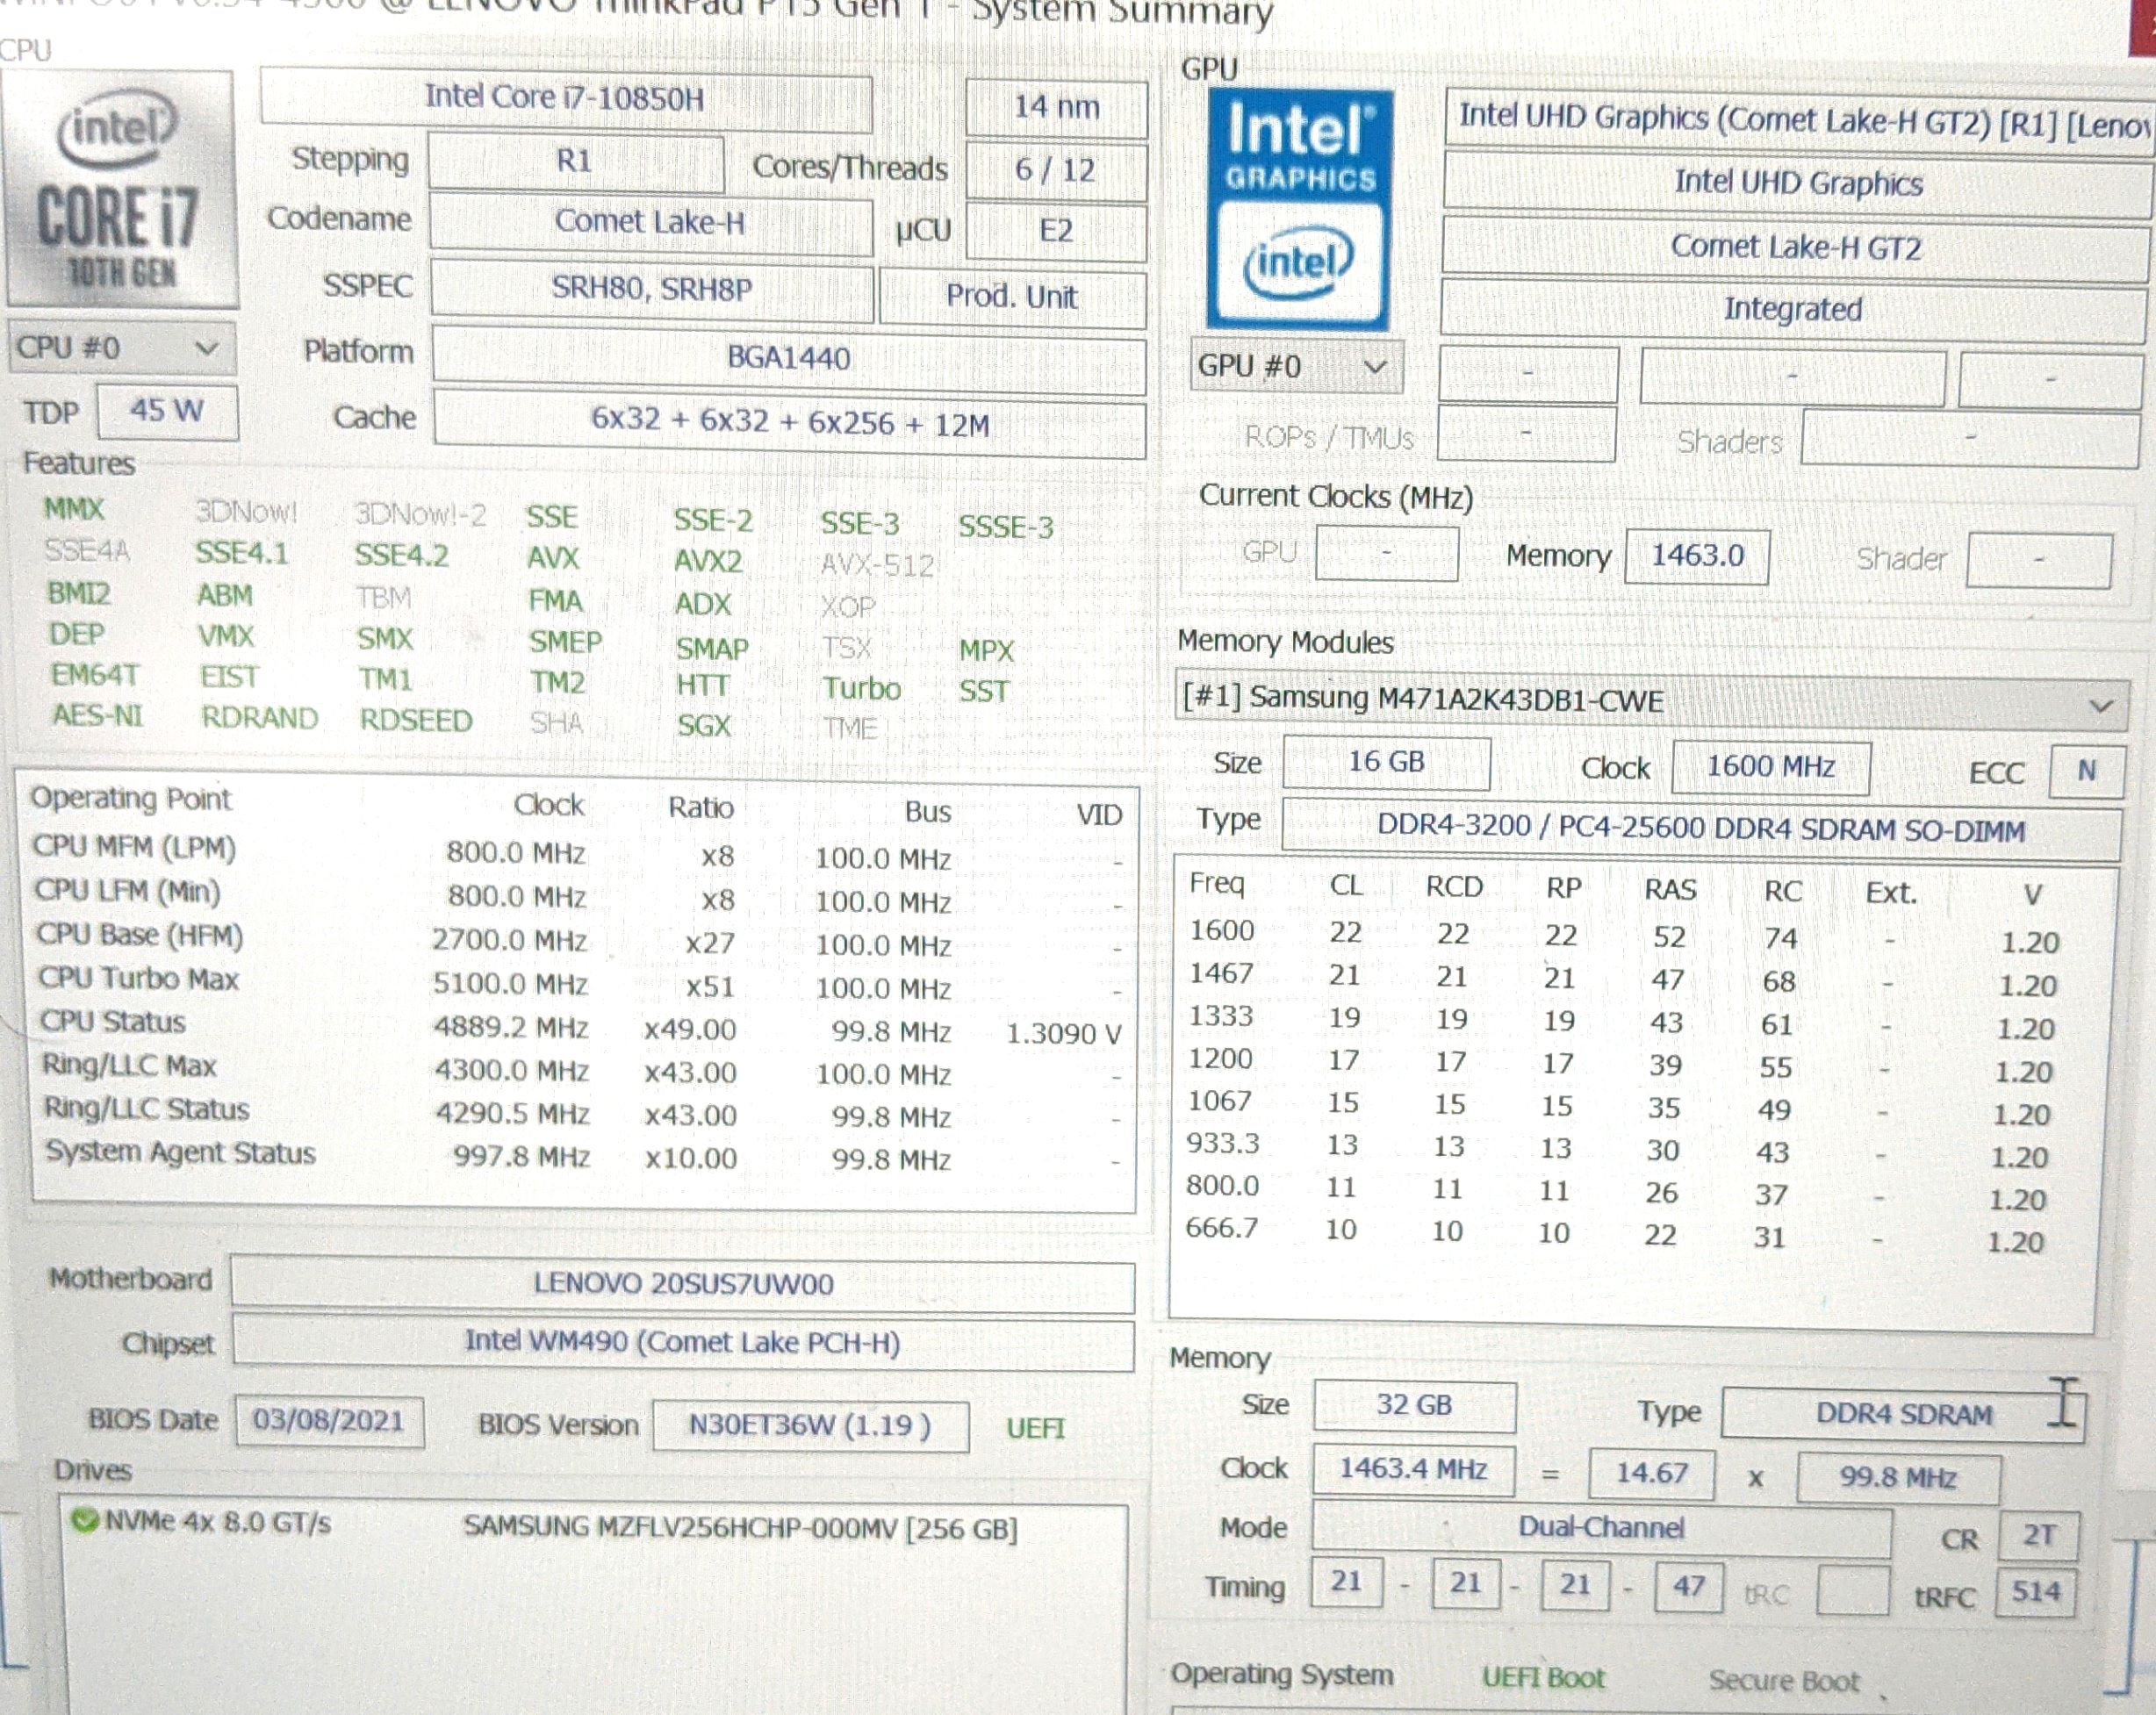Click the TDP 45 W value box
The width and height of the screenshot is (2156, 1715).
pos(167,410)
